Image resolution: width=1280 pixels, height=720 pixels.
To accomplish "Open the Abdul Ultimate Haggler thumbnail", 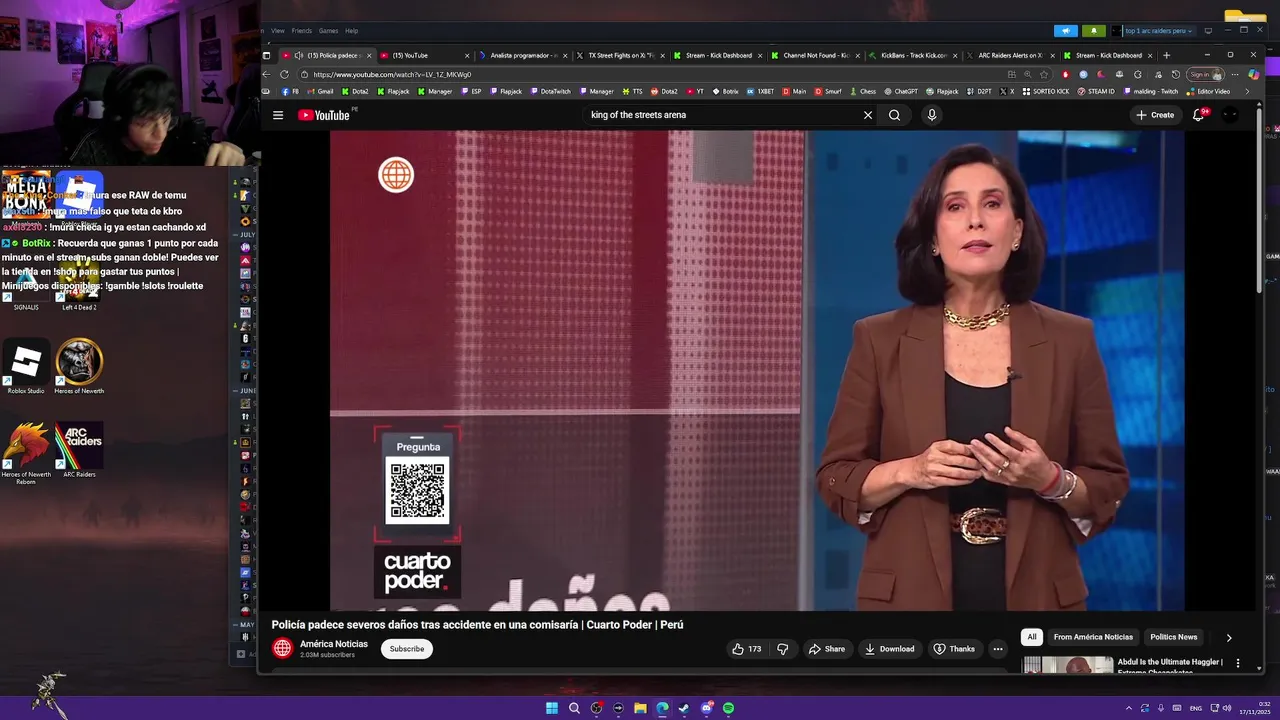I will (x=1067, y=665).
